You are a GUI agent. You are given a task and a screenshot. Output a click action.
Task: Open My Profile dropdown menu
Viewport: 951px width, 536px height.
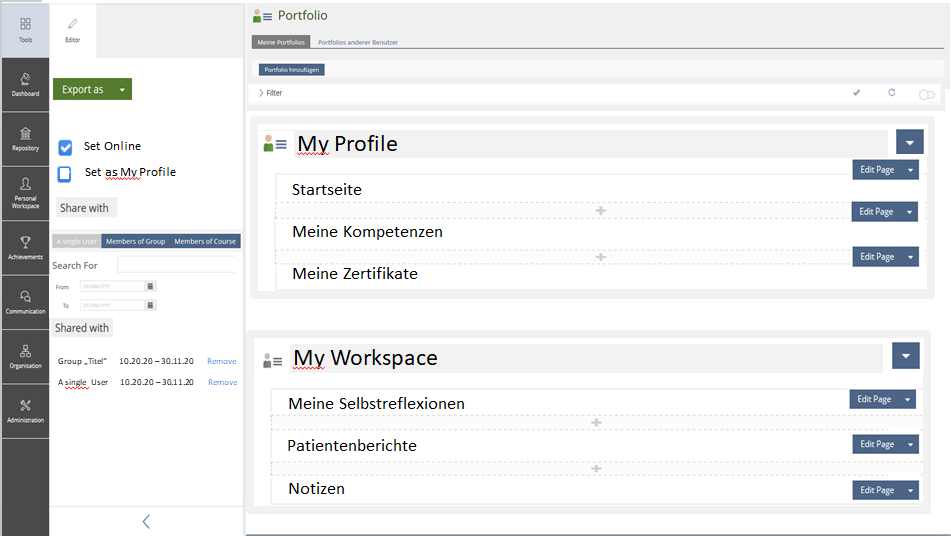point(909,142)
